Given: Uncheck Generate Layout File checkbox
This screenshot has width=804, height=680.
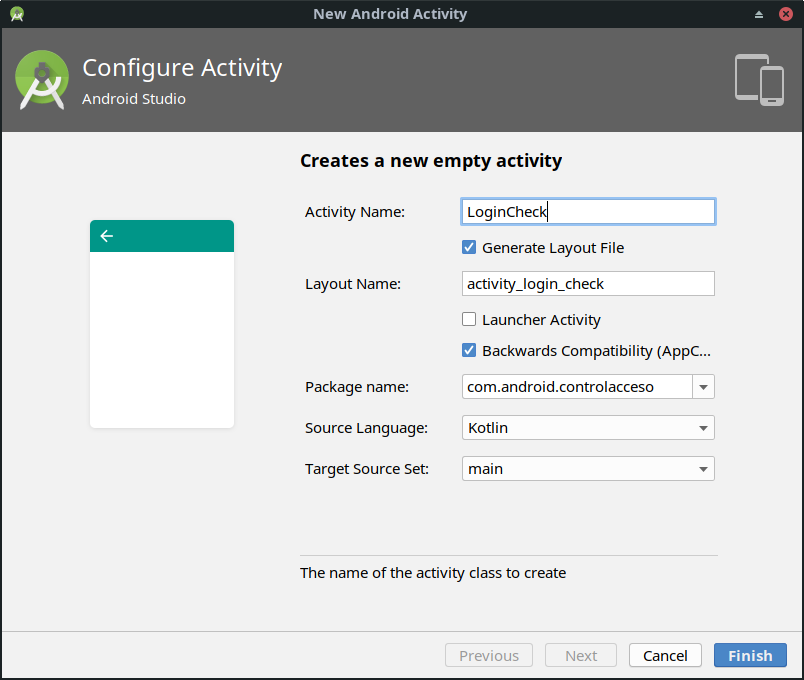Looking at the screenshot, I should [x=469, y=248].
